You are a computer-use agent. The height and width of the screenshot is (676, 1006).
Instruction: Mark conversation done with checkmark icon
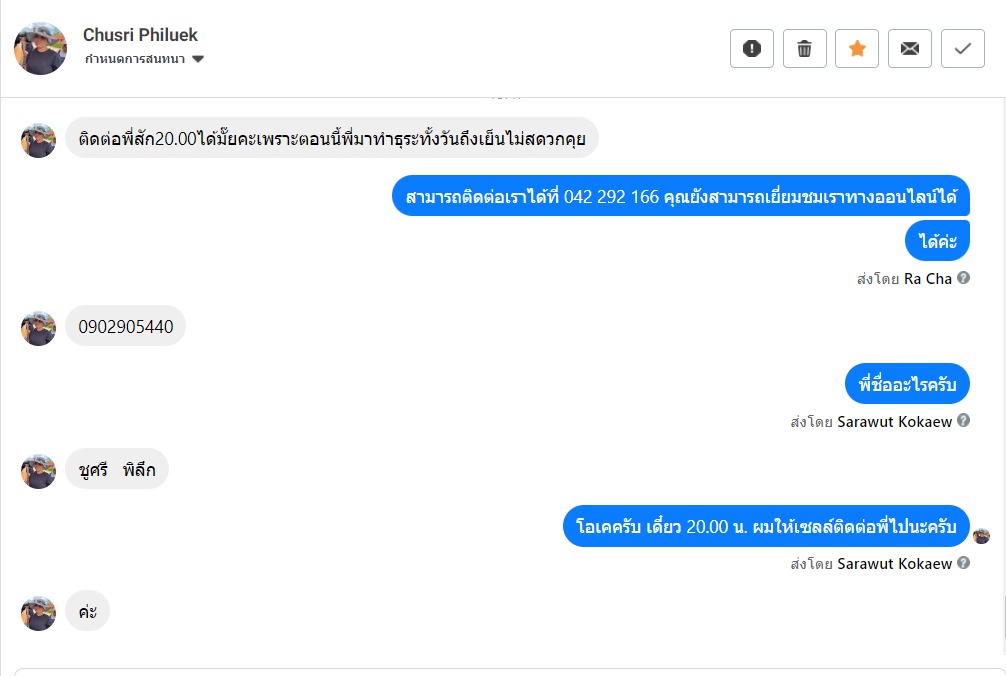(963, 48)
